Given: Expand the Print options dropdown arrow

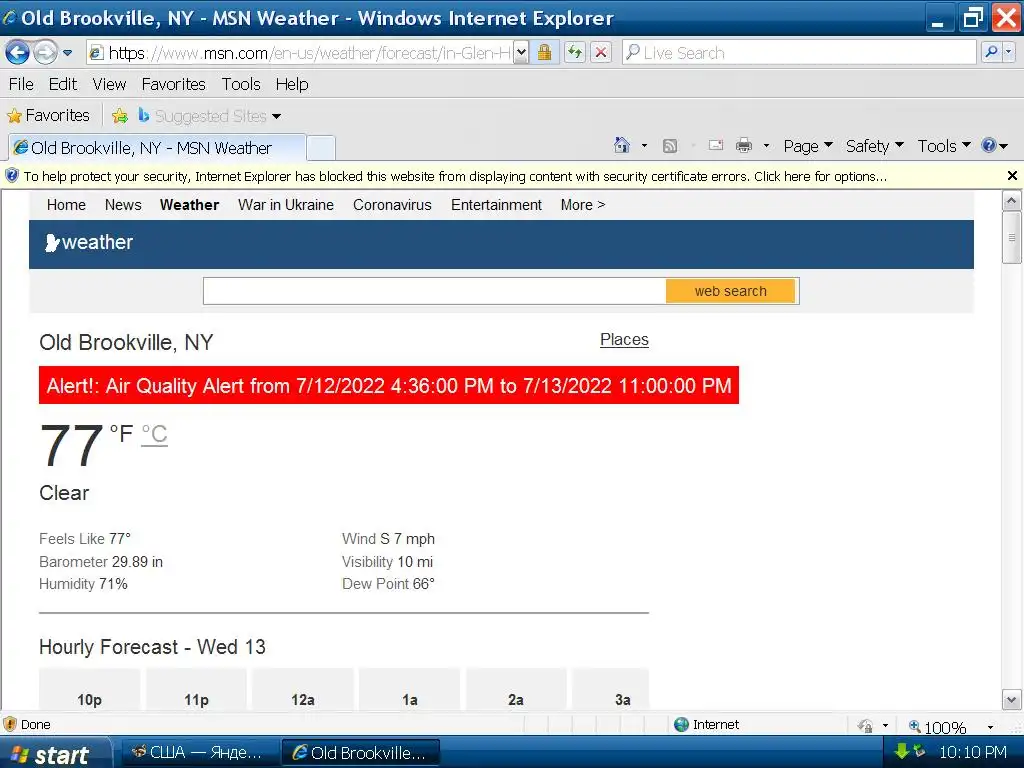Looking at the screenshot, I should pos(766,146).
